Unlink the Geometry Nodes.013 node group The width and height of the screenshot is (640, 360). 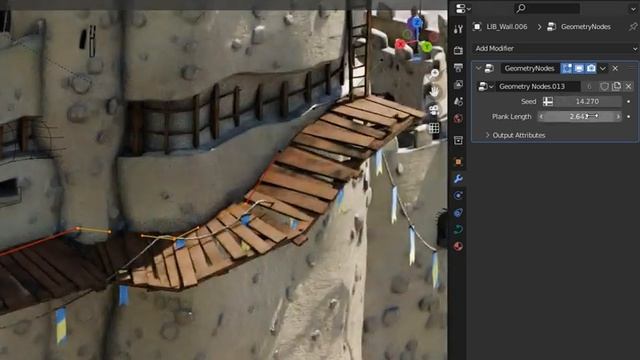click(629, 86)
